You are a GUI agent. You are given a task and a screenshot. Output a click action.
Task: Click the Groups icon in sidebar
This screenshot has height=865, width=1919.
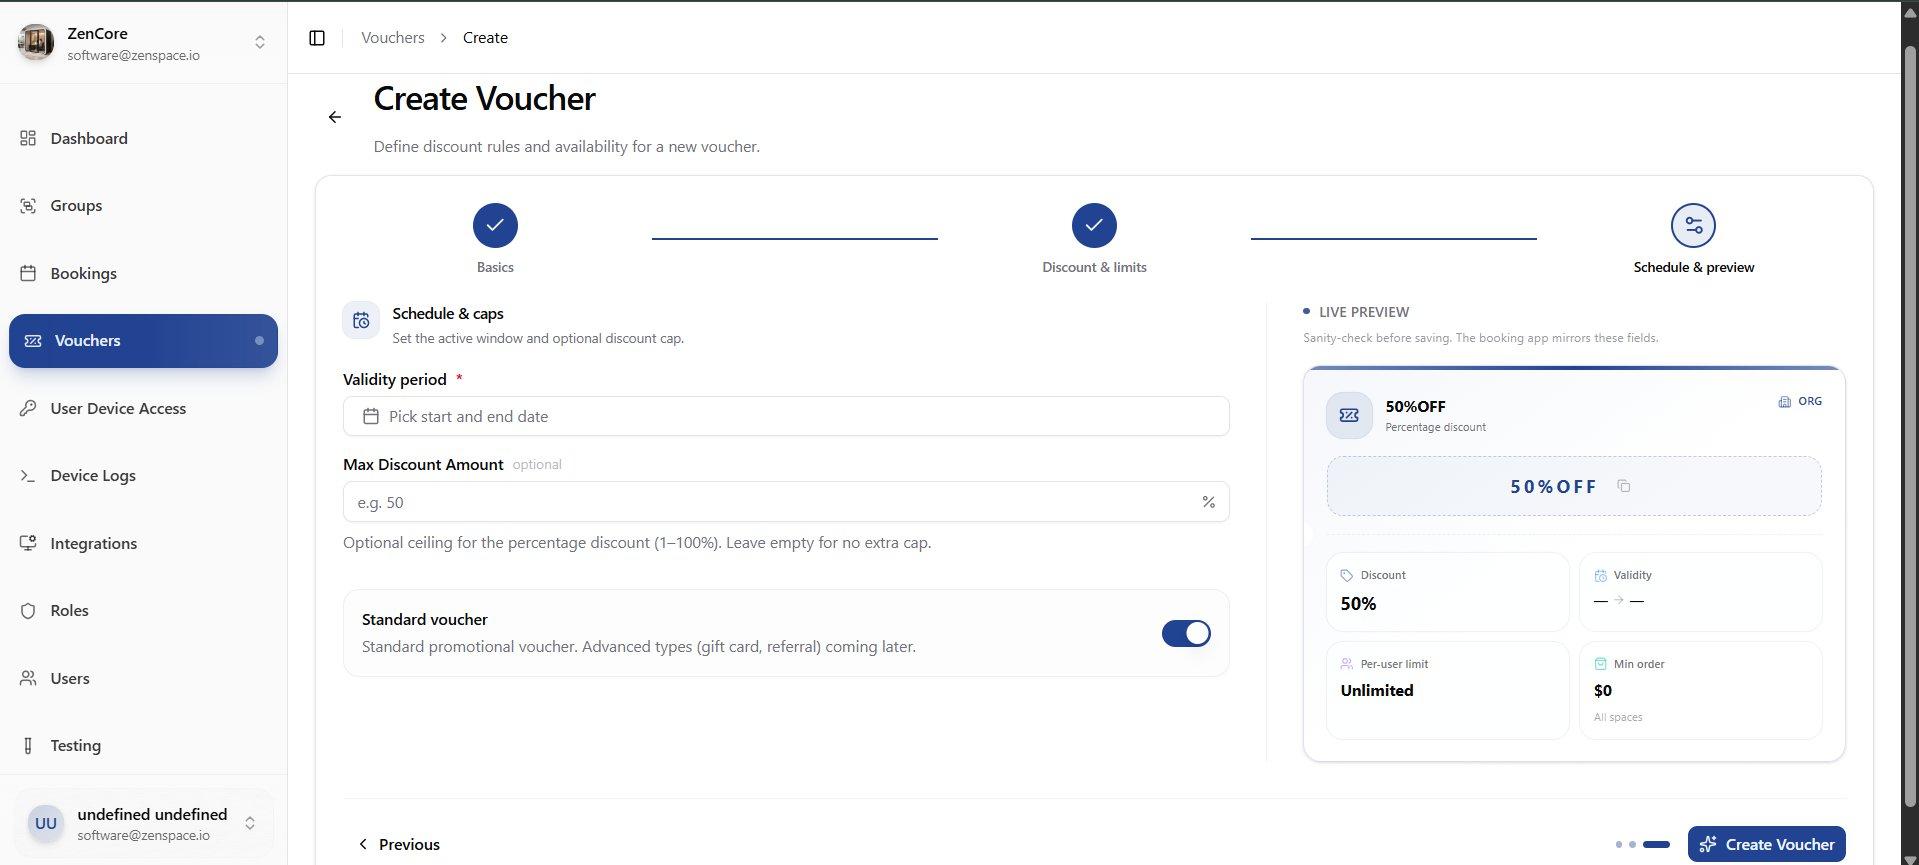pos(28,205)
